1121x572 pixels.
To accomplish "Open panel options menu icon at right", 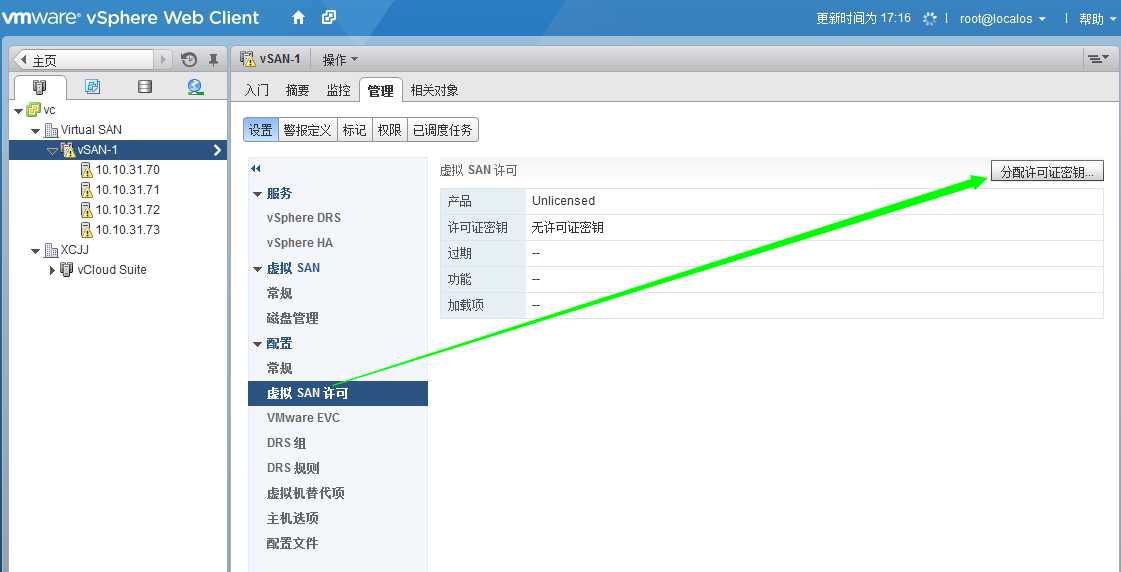I will pos(1096,59).
